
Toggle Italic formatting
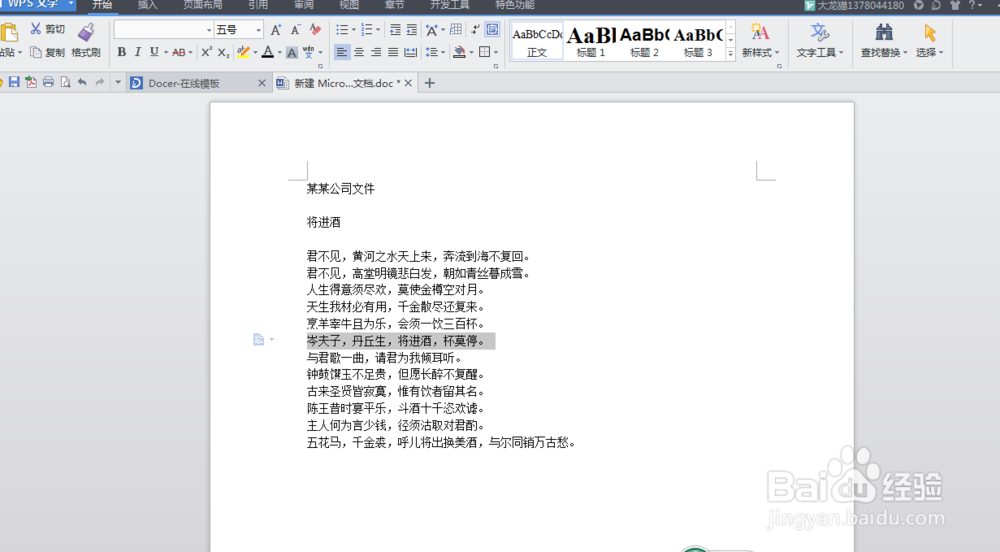137,52
